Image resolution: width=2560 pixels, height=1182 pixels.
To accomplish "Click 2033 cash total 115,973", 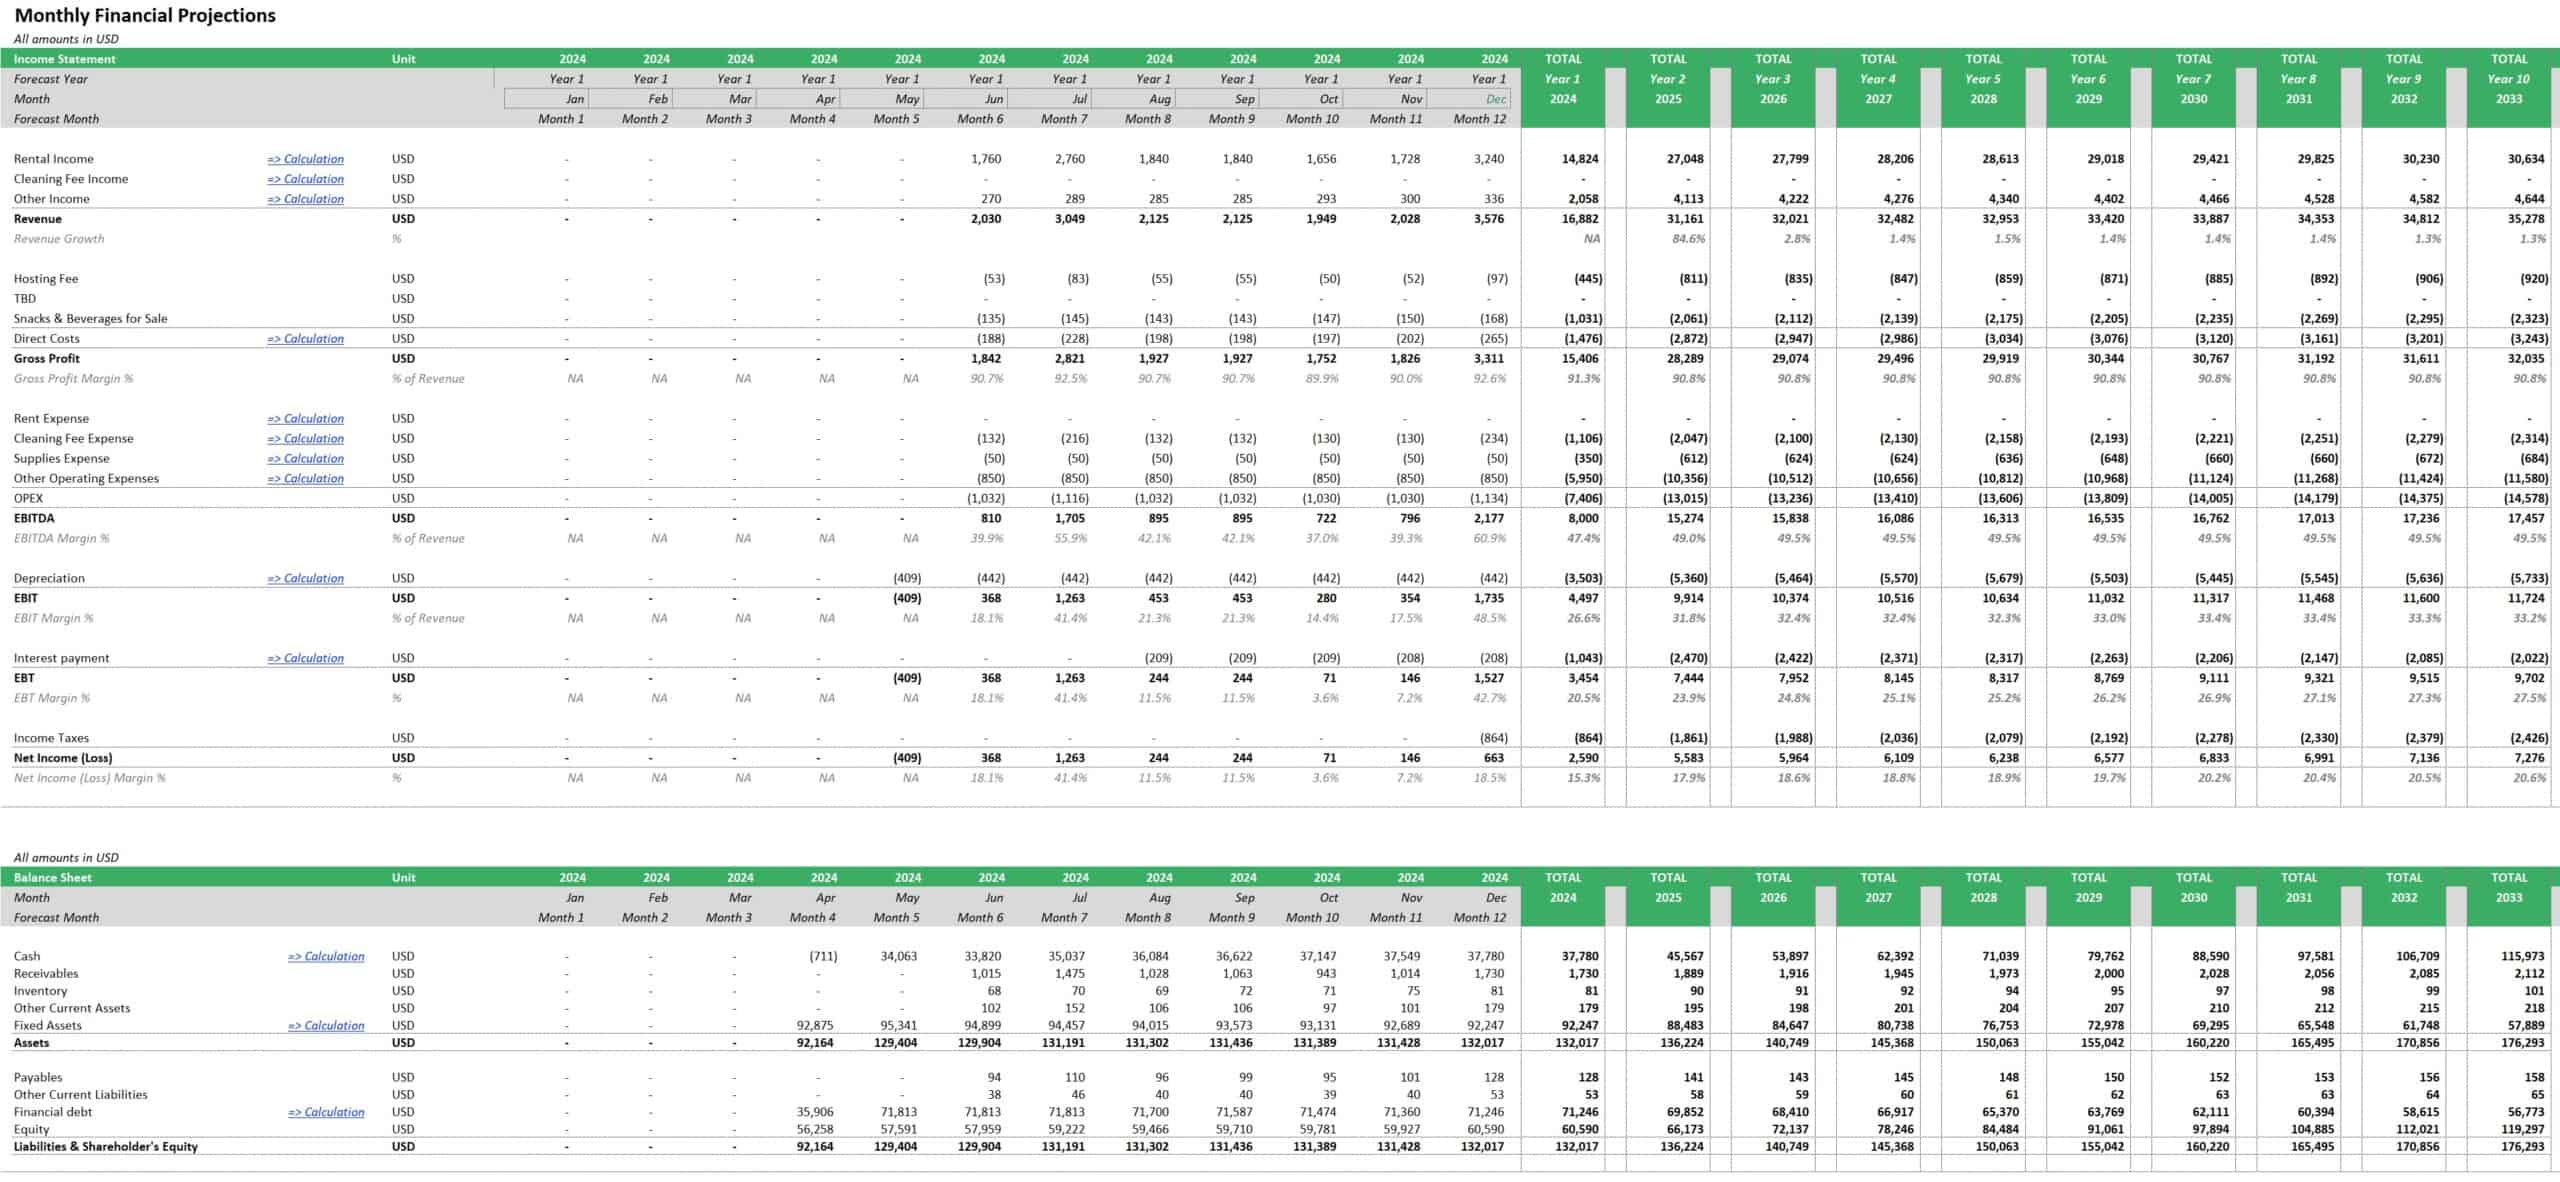I will pyautogui.click(x=2523, y=957).
